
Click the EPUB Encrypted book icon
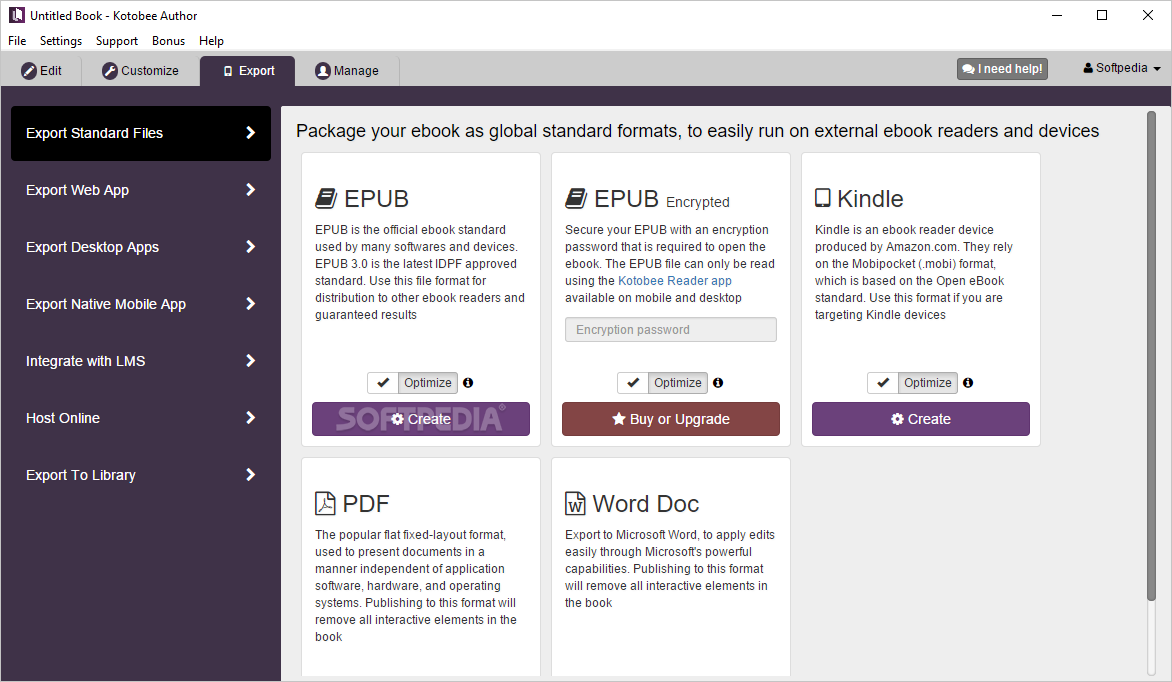click(576, 198)
